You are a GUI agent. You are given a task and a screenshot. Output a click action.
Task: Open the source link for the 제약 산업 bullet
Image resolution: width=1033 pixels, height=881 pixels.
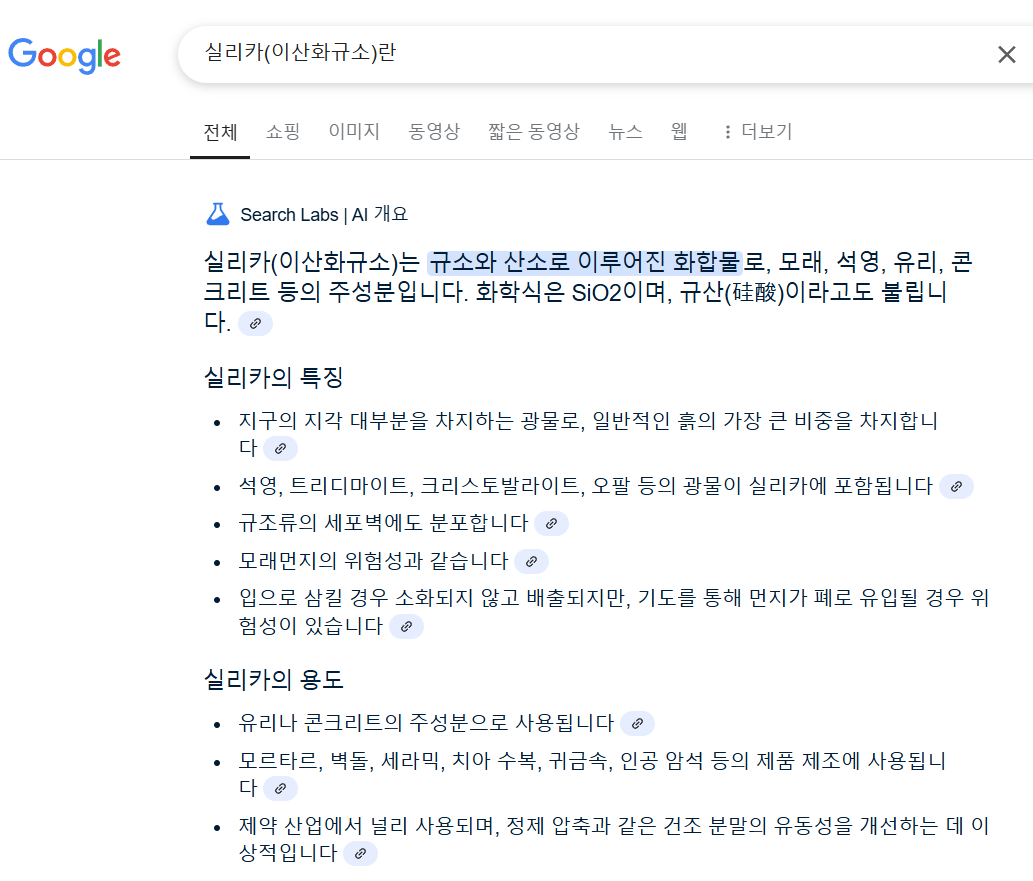point(360,853)
